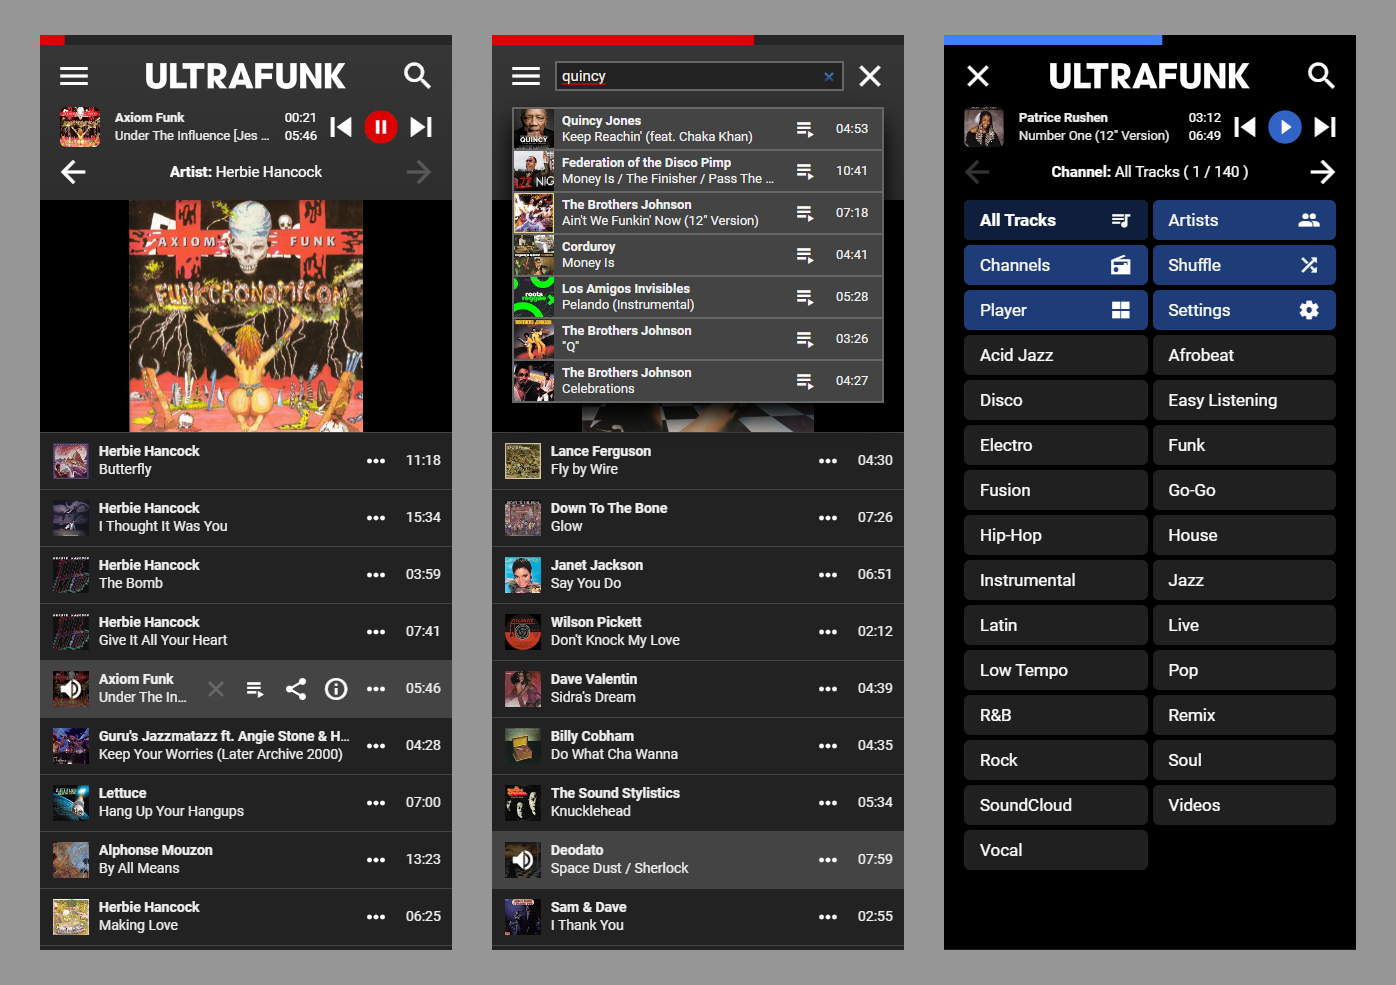Image resolution: width=1396 pixels, height=985 pixels.
Task: Skip to next track in right panel
Action: 1325,127
